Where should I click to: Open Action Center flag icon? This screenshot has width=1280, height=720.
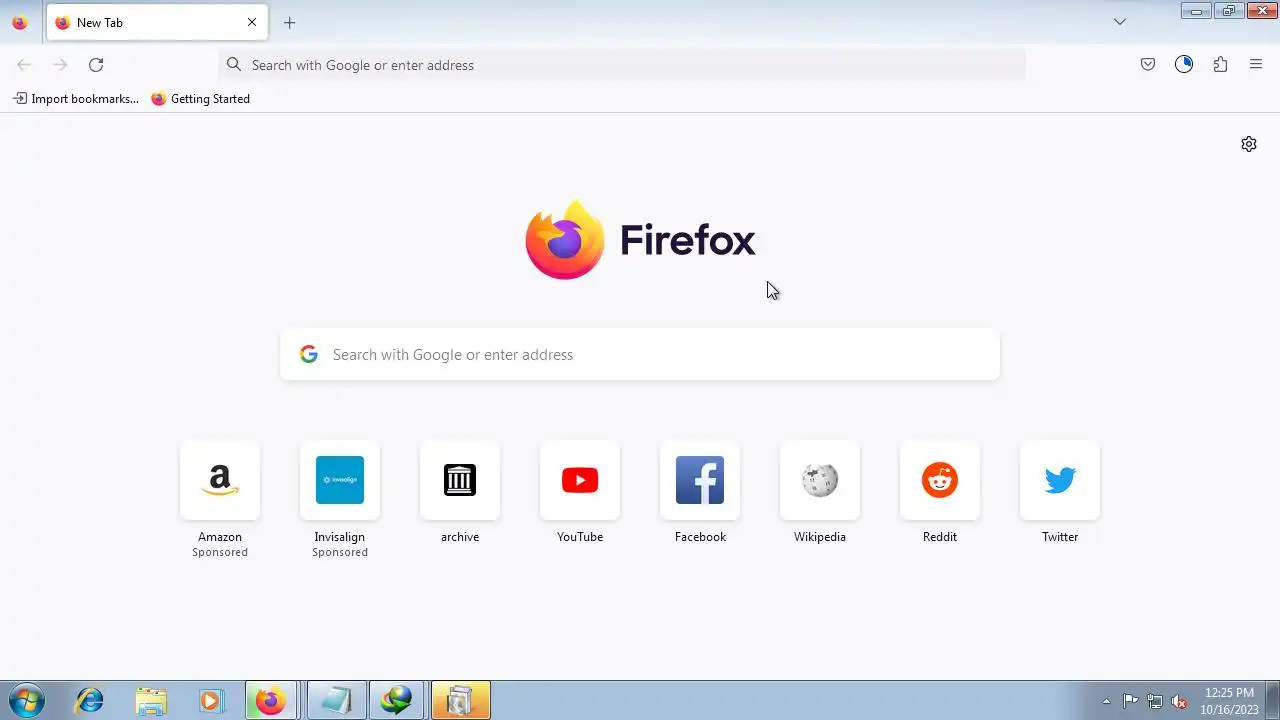coord(1130,701)
